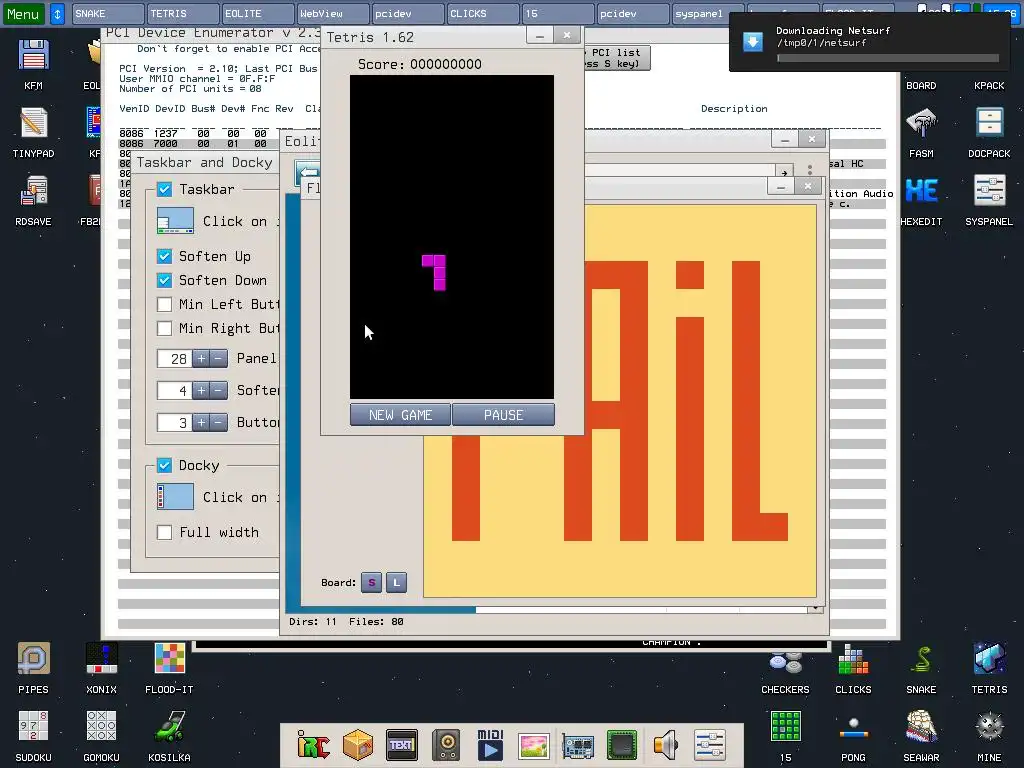Toggle the Soften Down checkbox
1024x768 pixels.
coord(165,280)
